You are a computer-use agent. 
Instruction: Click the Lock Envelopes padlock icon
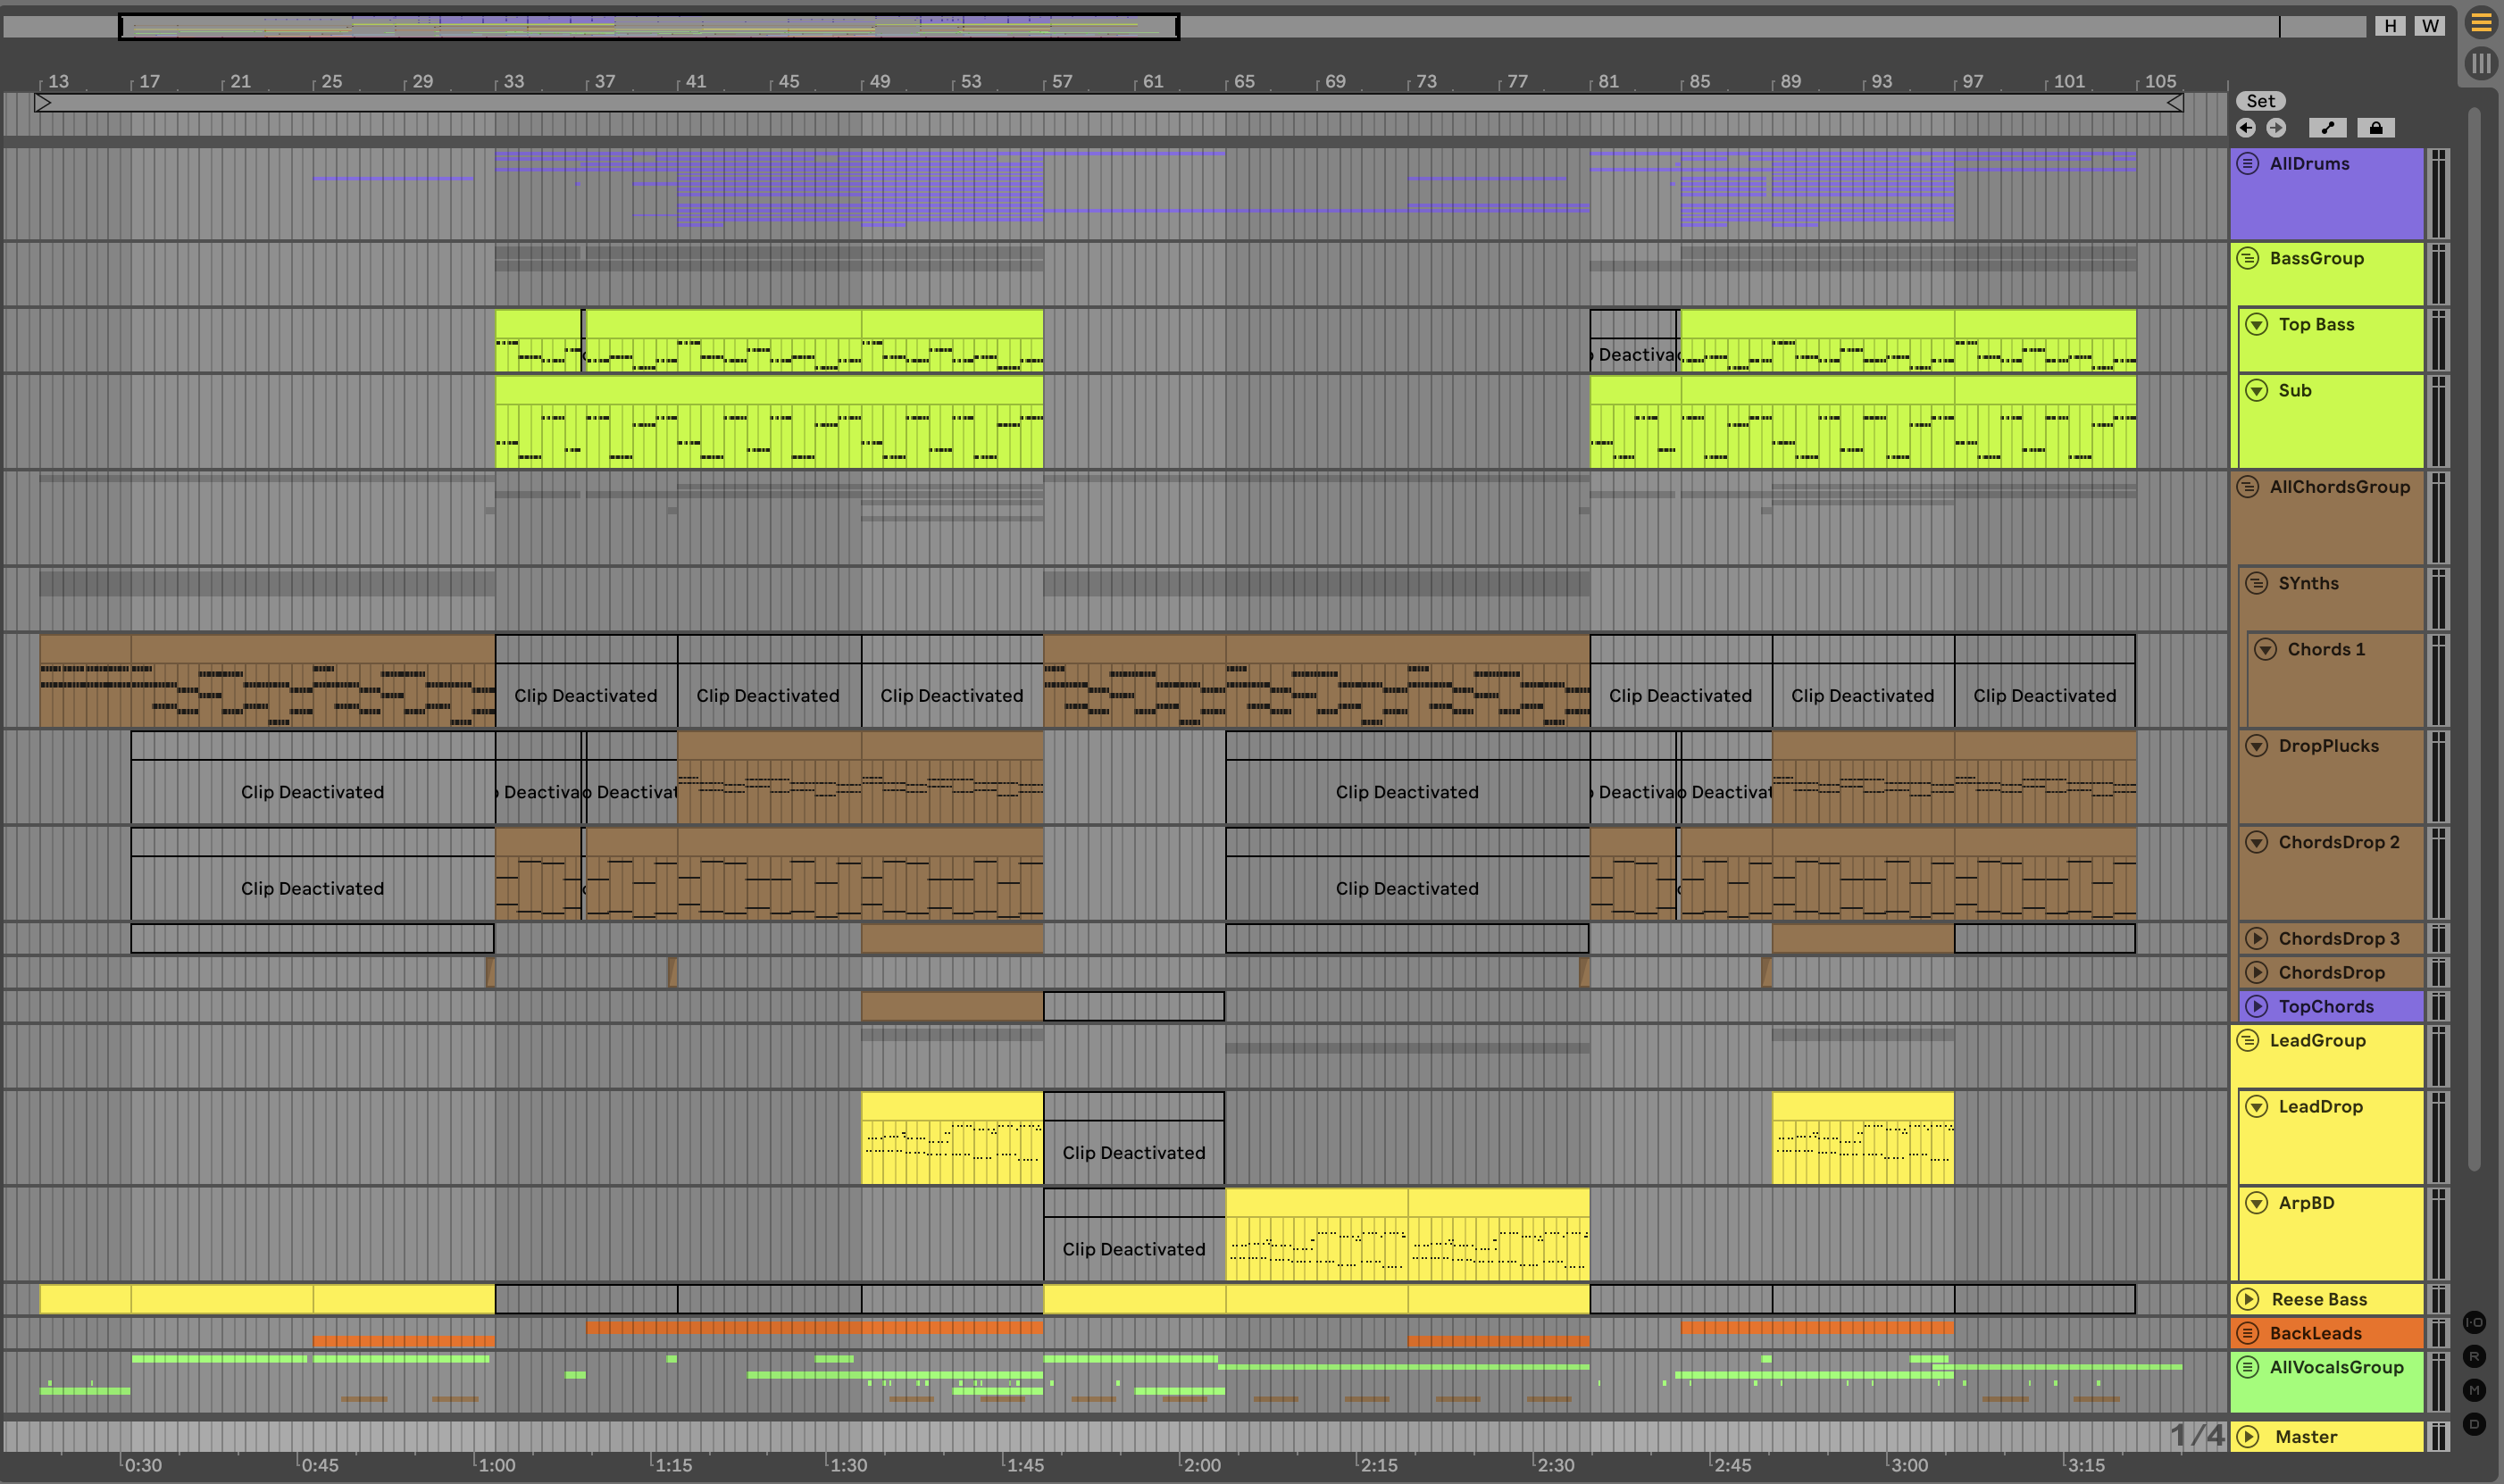point(2375,128)
